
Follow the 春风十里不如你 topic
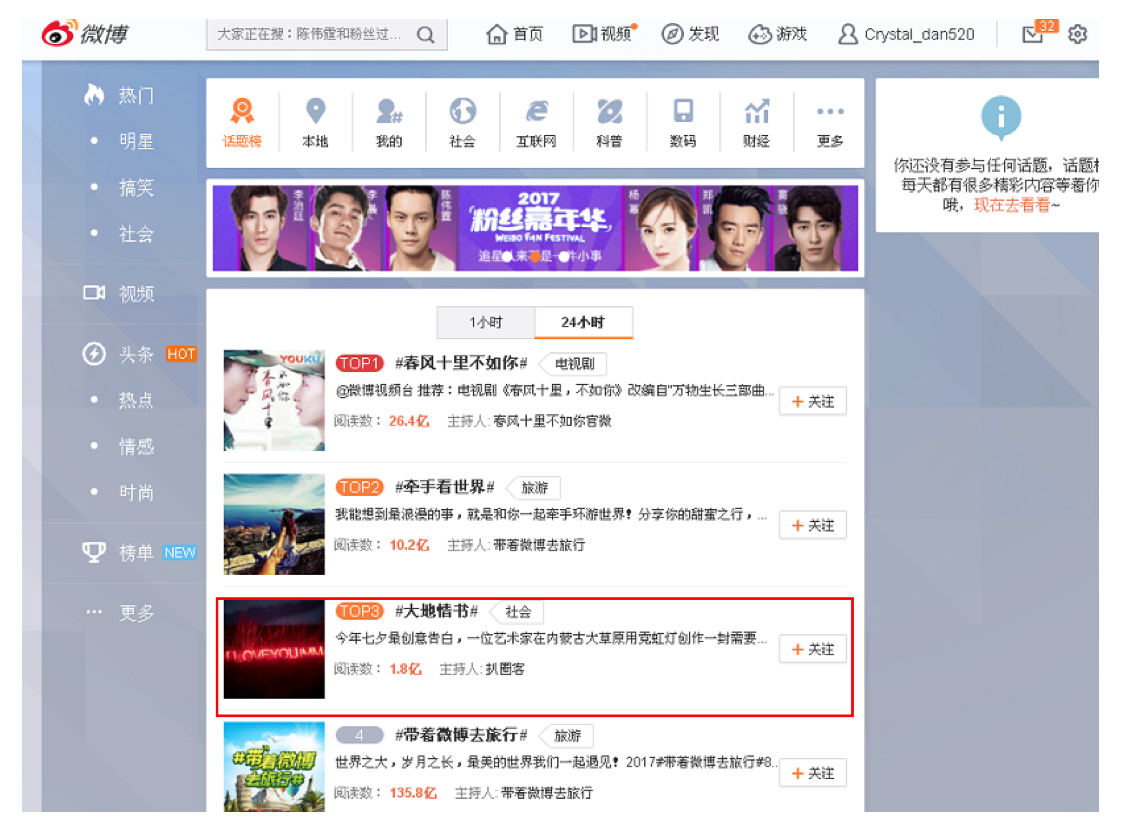(x=812, y=401)
